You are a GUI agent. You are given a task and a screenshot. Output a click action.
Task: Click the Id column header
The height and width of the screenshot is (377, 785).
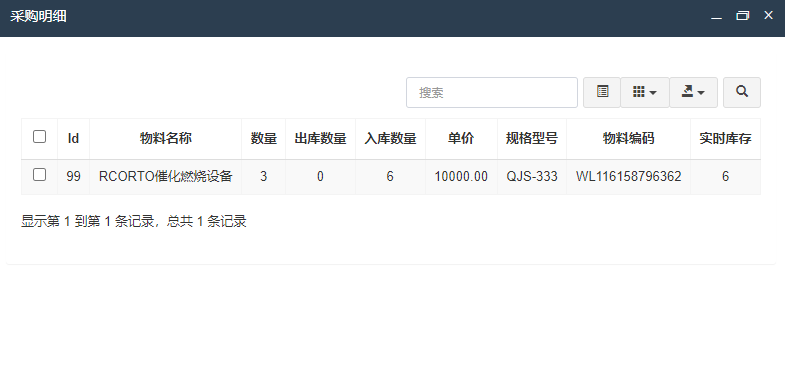click(74, 139)
